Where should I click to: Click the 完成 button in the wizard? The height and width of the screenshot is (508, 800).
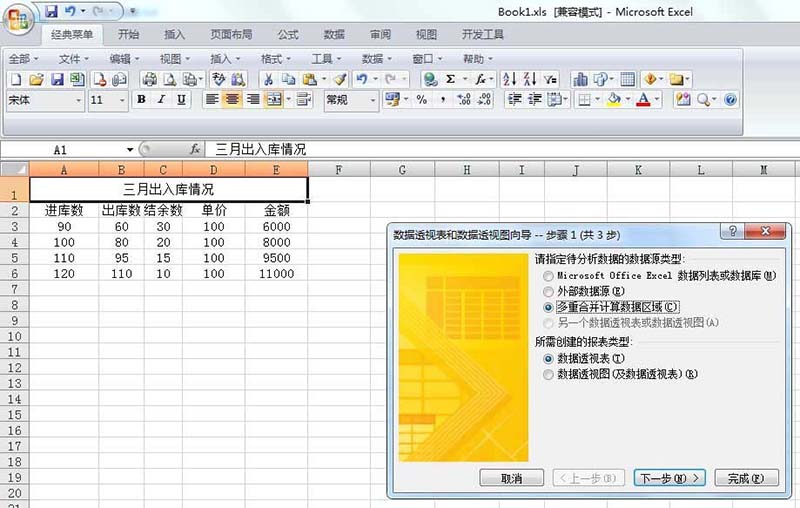point(746,478)
